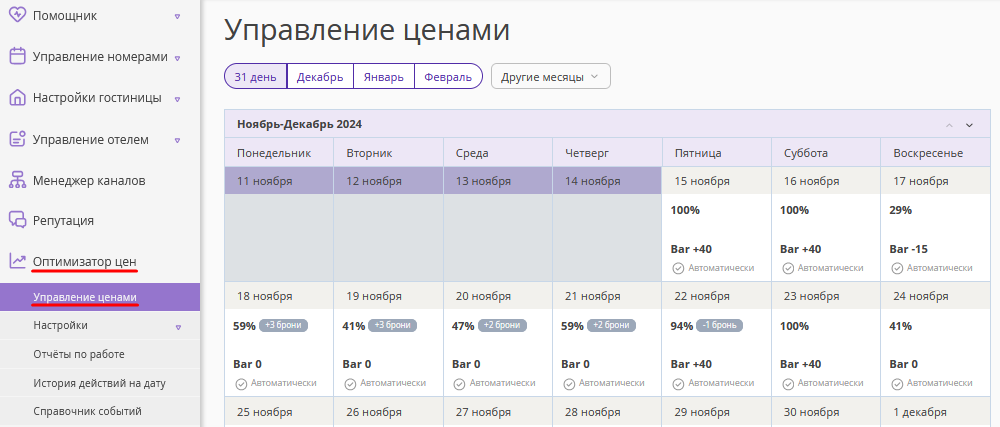Click the chat bubbles icon beside Репутация
The image size is (1000, 427).
click(17, 221)
